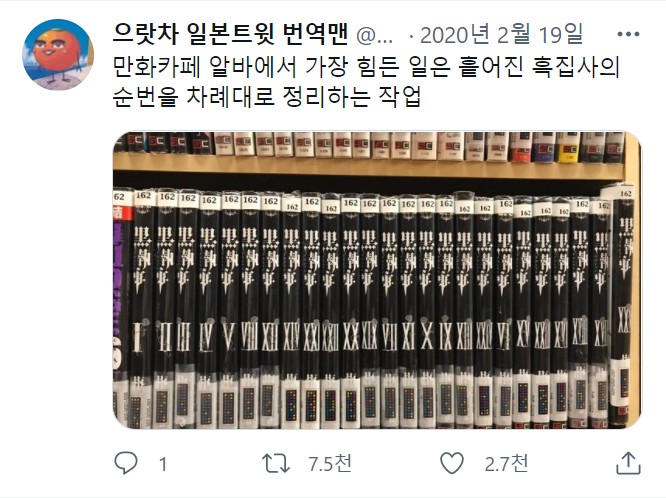The height and width of the screenshot is (498, 666).
Task: Click the tweet text about 만화카페 알바
Action: (366, 82)
